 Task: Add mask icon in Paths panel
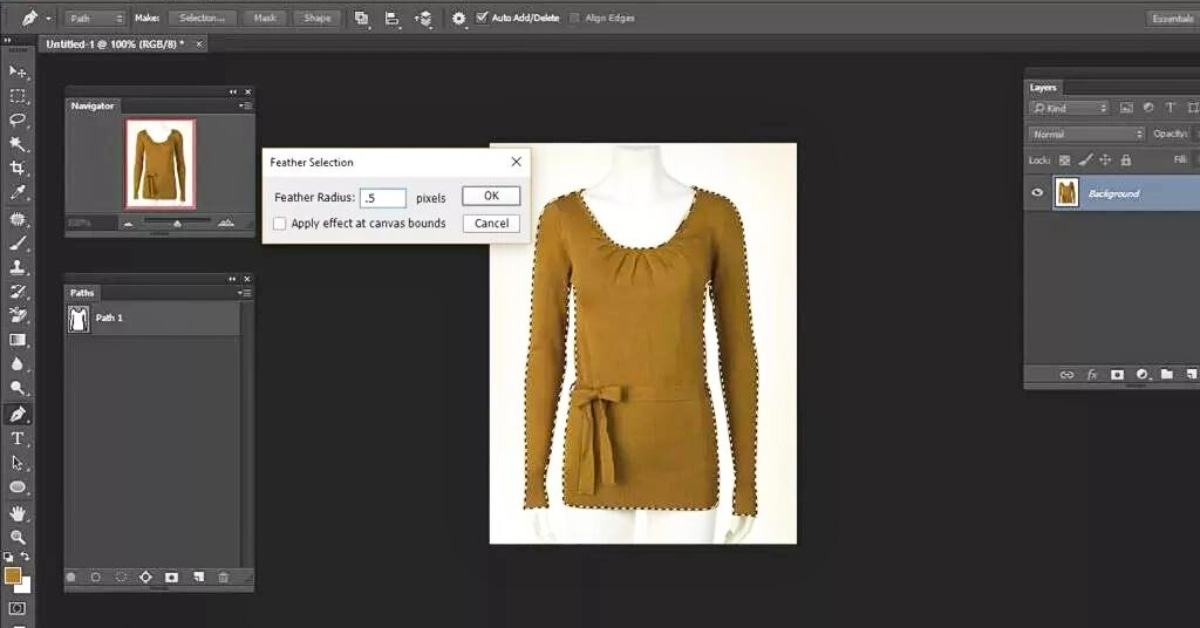[171, 577]
